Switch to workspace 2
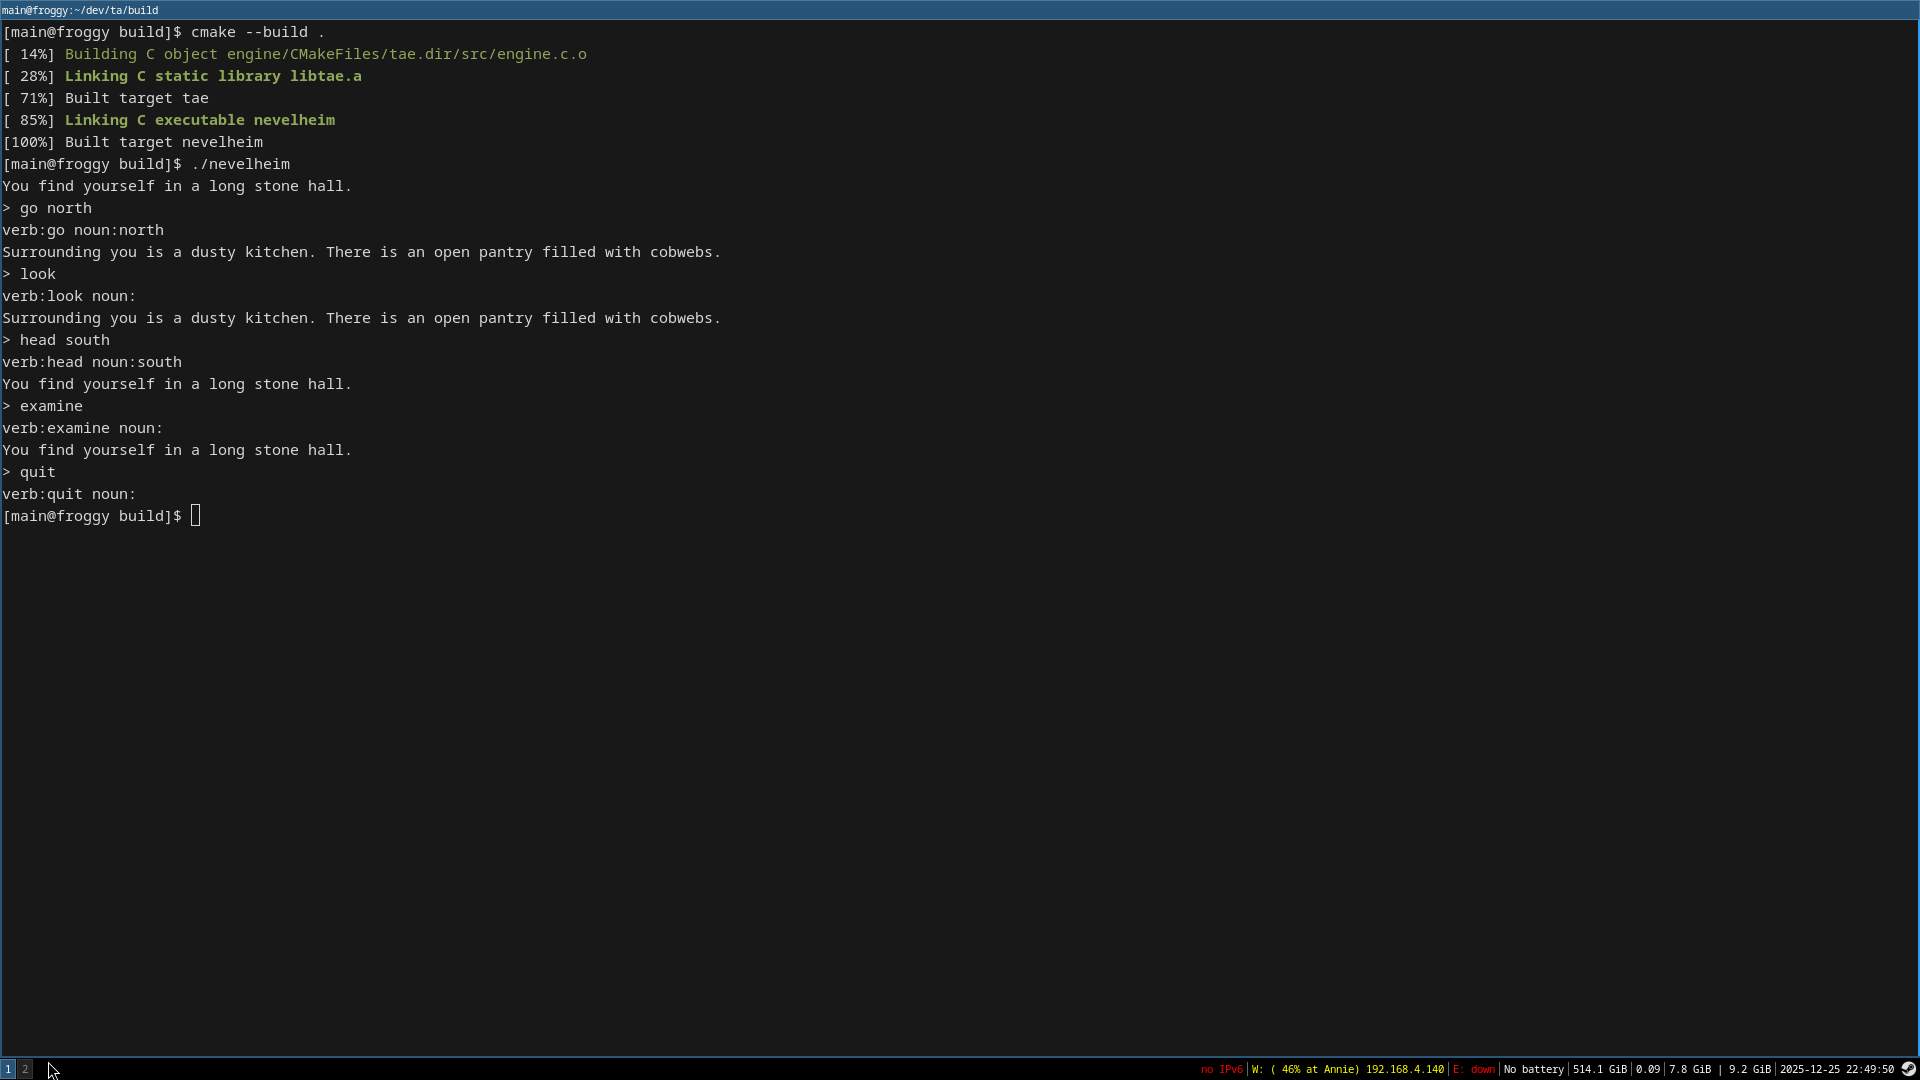 click(x=25, y=1069)
